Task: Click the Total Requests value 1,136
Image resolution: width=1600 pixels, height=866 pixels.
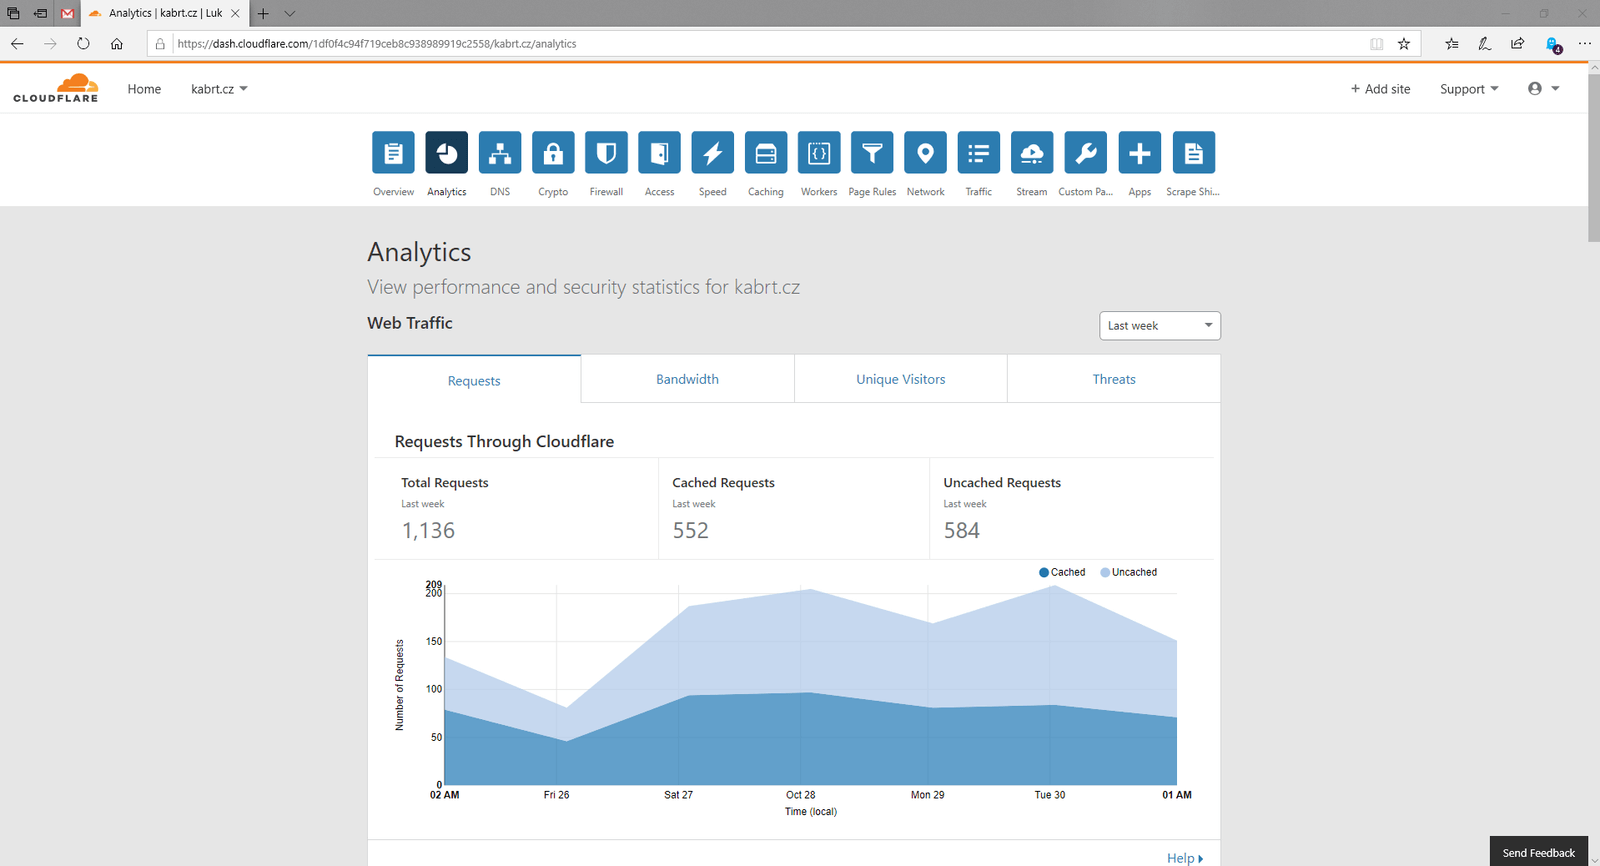Action: tap(428, 531)
